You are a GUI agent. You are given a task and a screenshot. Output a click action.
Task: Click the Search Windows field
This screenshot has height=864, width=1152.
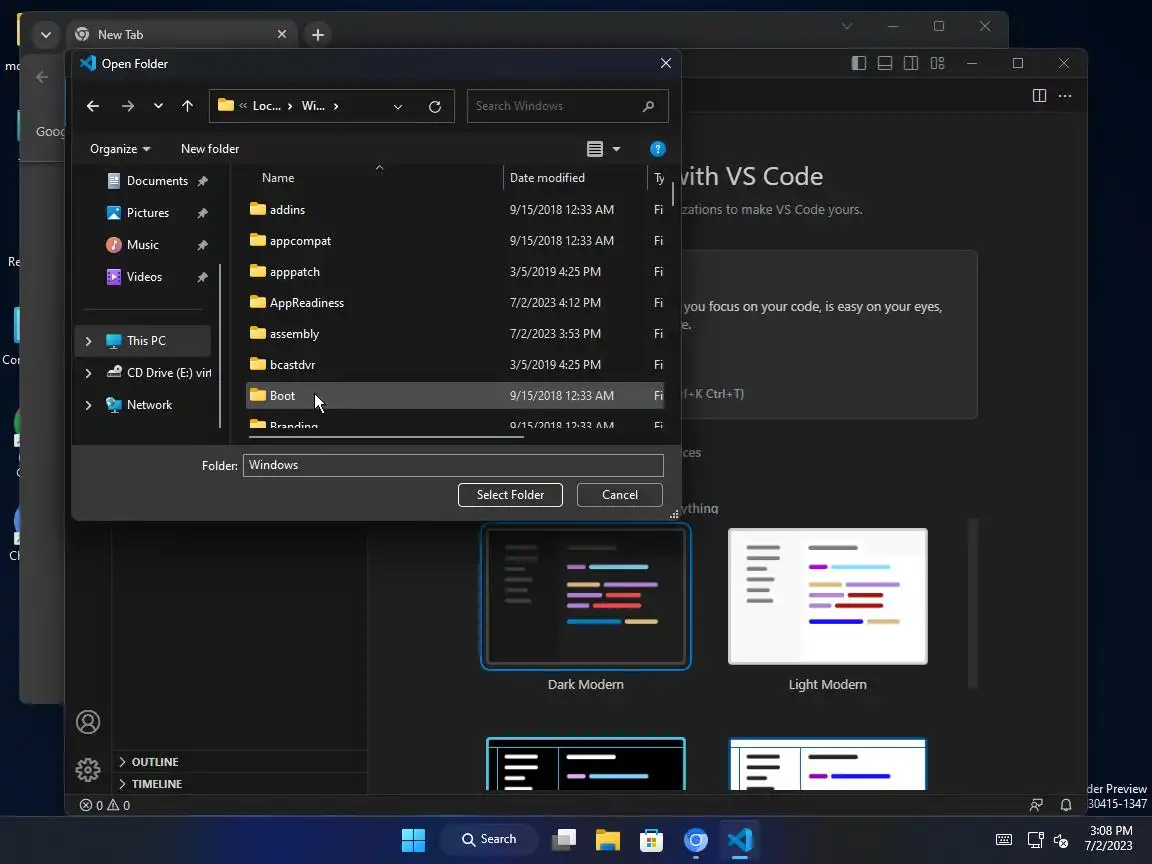coord(567,106)
